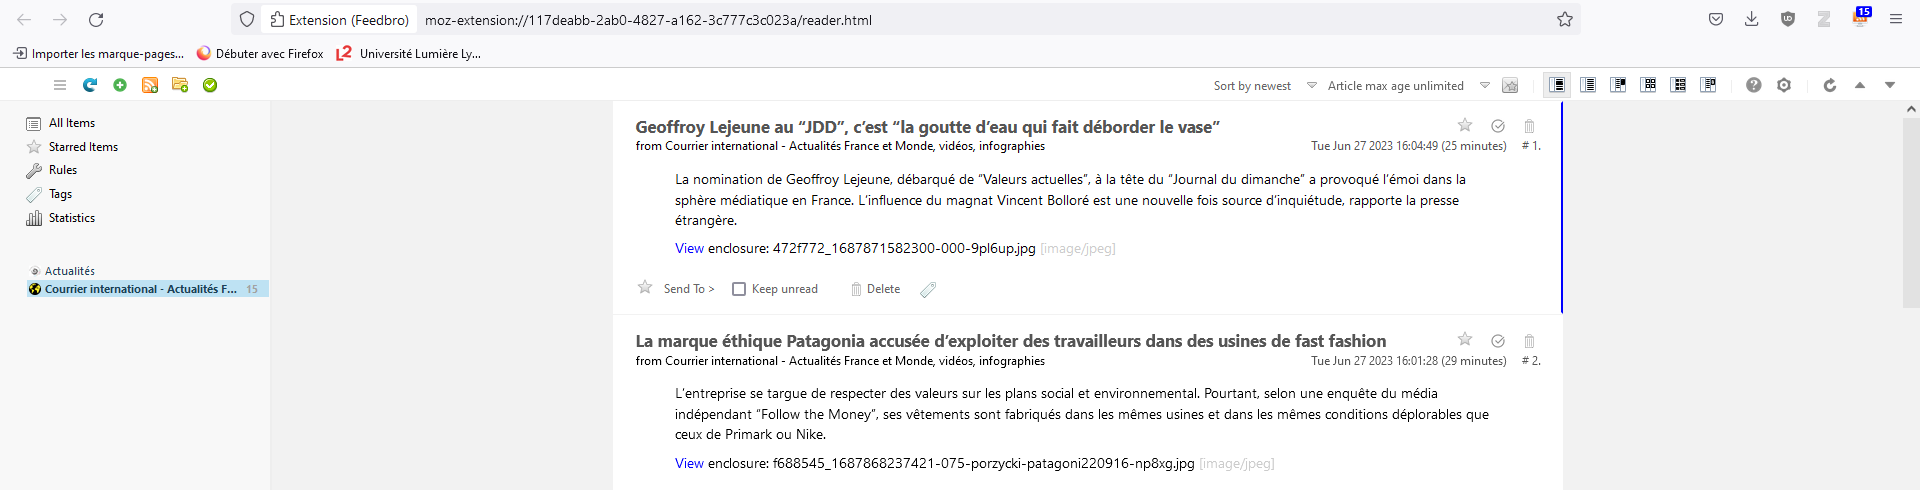Click View enclosure link for f688545 image

coord(689,464)
